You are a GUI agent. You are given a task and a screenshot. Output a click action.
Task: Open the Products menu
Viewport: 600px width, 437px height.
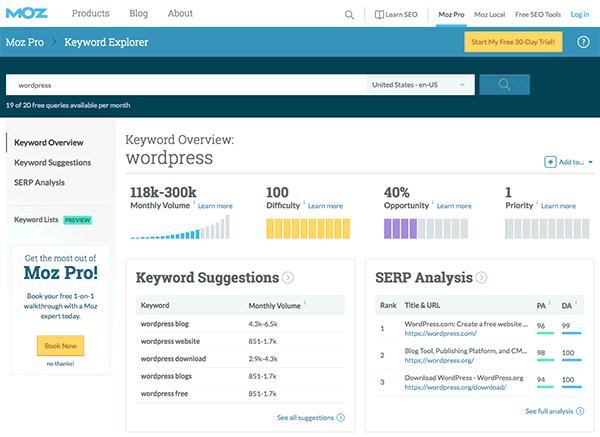pos(90,13)
